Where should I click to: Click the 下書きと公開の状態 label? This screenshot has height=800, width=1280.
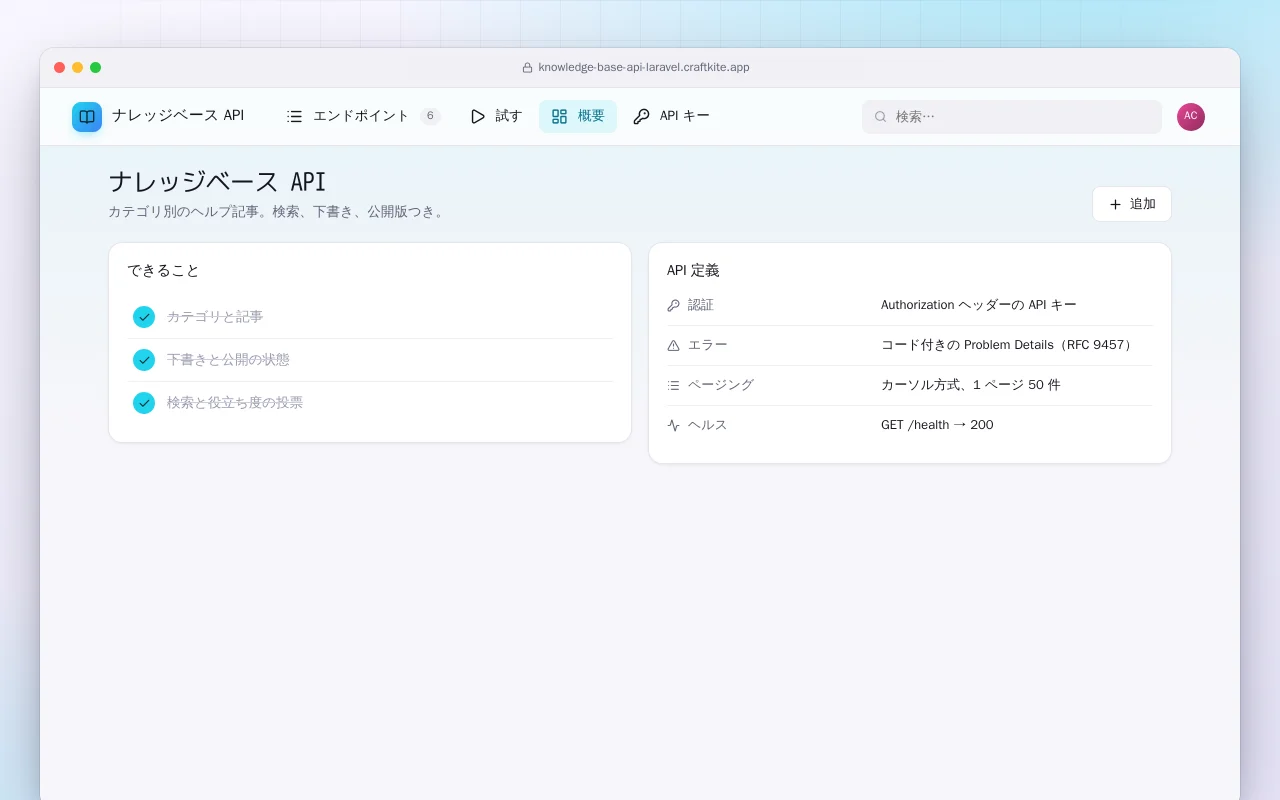click(x=228, y=360)
